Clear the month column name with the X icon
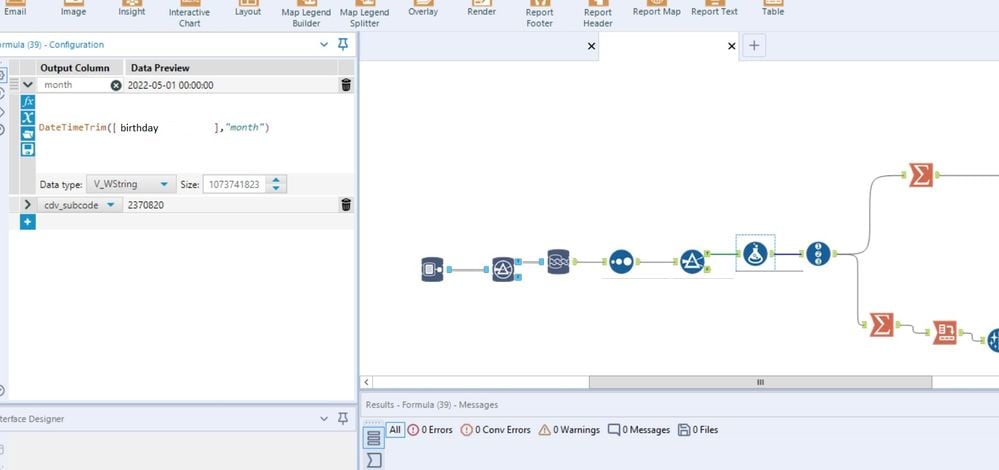 point(116,85)
